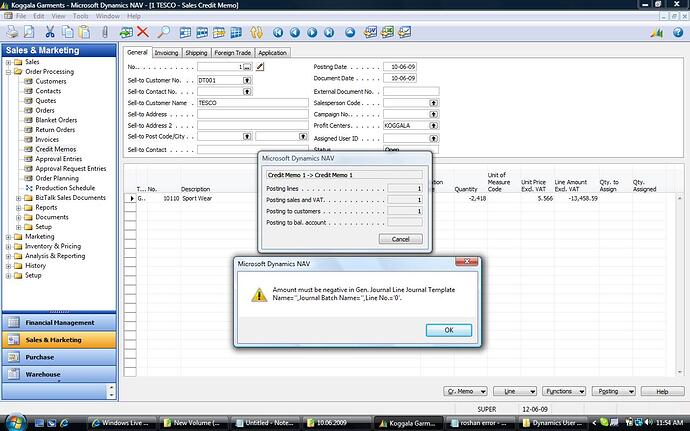Click OK in the error dialog

(x=448, y=330)
